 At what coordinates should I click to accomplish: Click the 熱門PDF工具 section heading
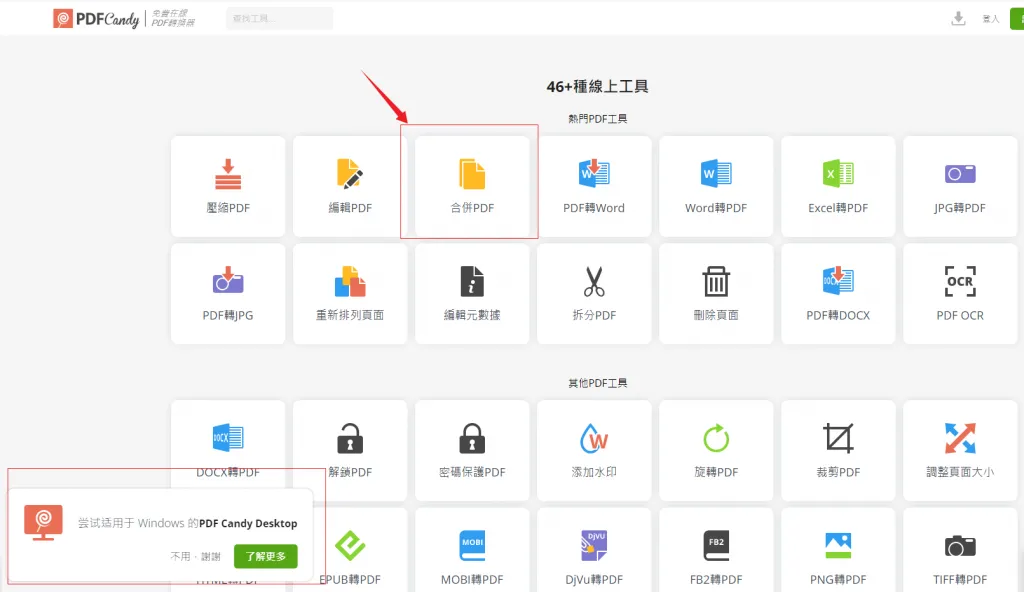598,118
